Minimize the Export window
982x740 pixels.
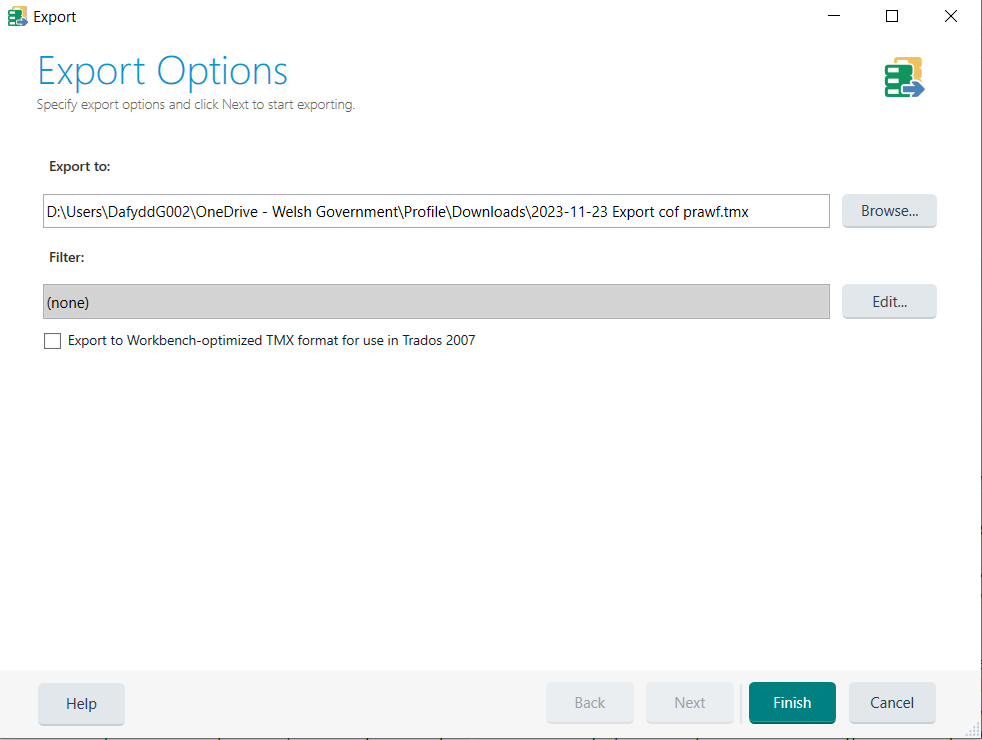(x=834, y=16)
